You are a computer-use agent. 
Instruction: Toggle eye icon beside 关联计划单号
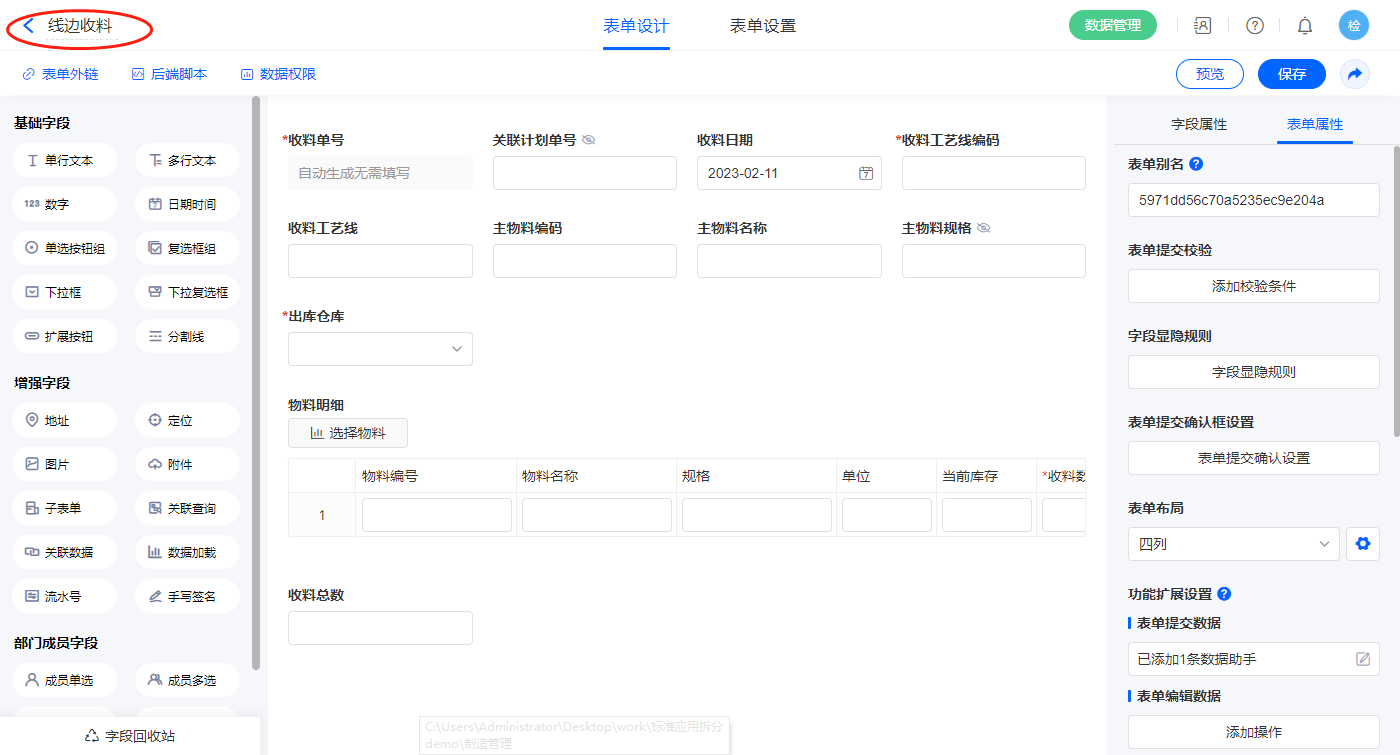[x=589, y=140]
